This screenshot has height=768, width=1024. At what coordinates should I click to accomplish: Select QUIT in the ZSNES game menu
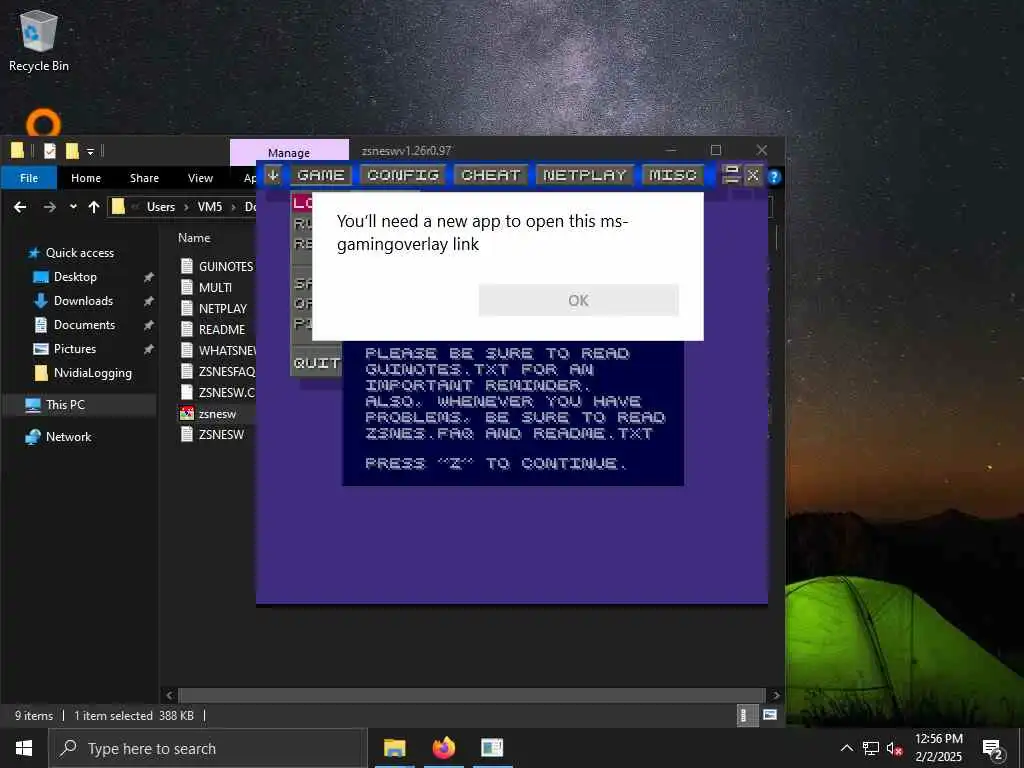(x=316, y=363)
